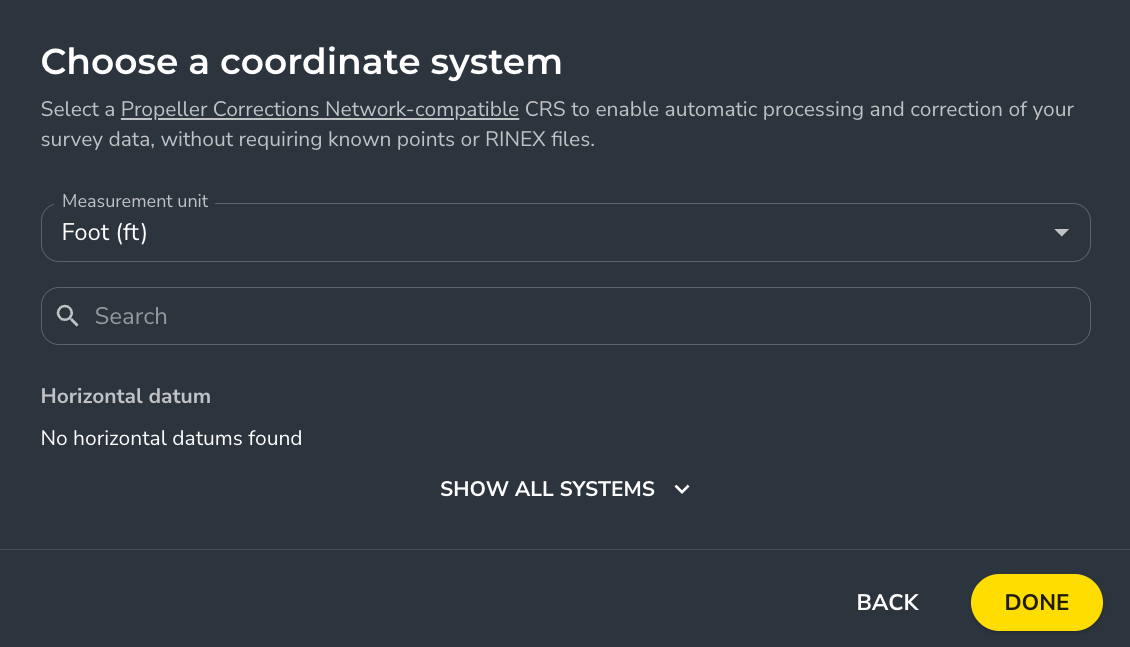Click the search magnifier icon
Viewport: 1130px width, 647px height.
[67, 315]
